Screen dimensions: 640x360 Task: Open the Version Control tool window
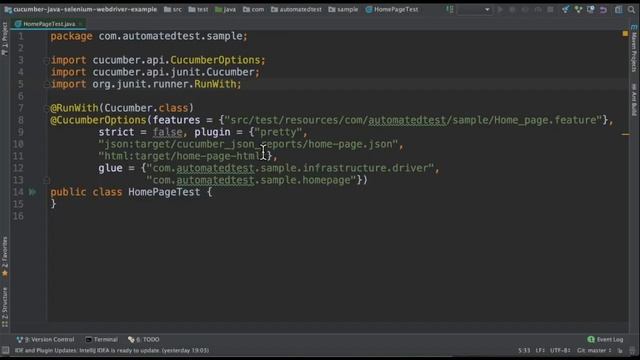pyautogui.click(x=45, y=340)
